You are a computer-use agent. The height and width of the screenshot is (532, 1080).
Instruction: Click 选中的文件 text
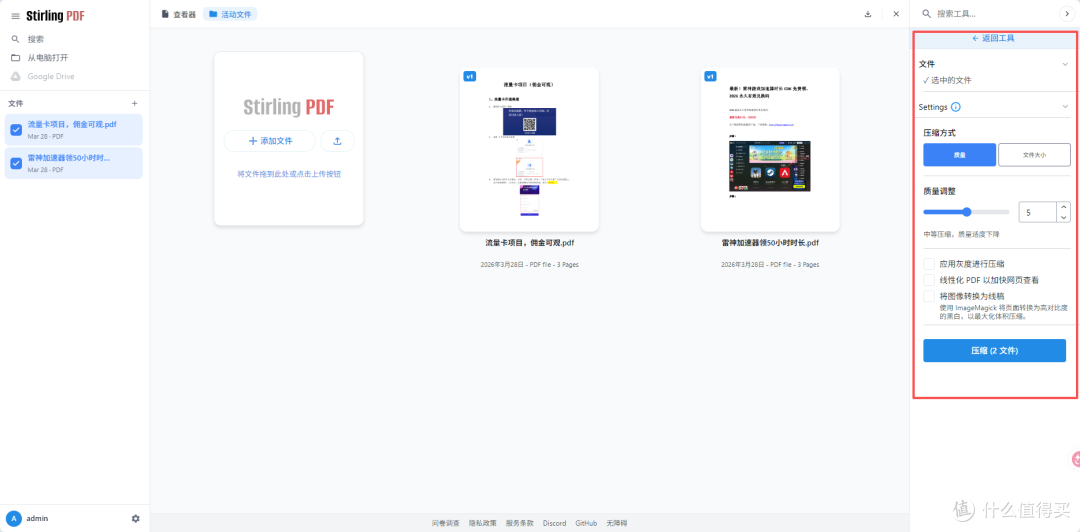(951, 80)
